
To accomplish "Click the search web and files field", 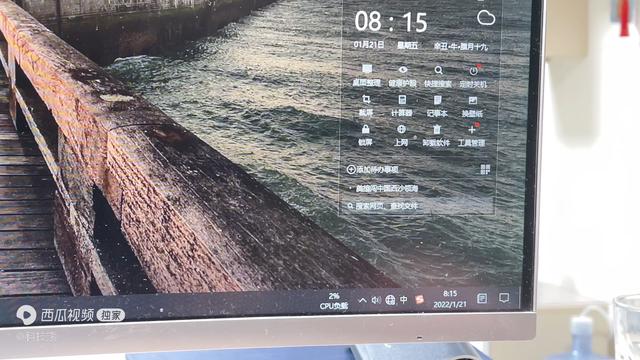I will [x=383, y=206].
